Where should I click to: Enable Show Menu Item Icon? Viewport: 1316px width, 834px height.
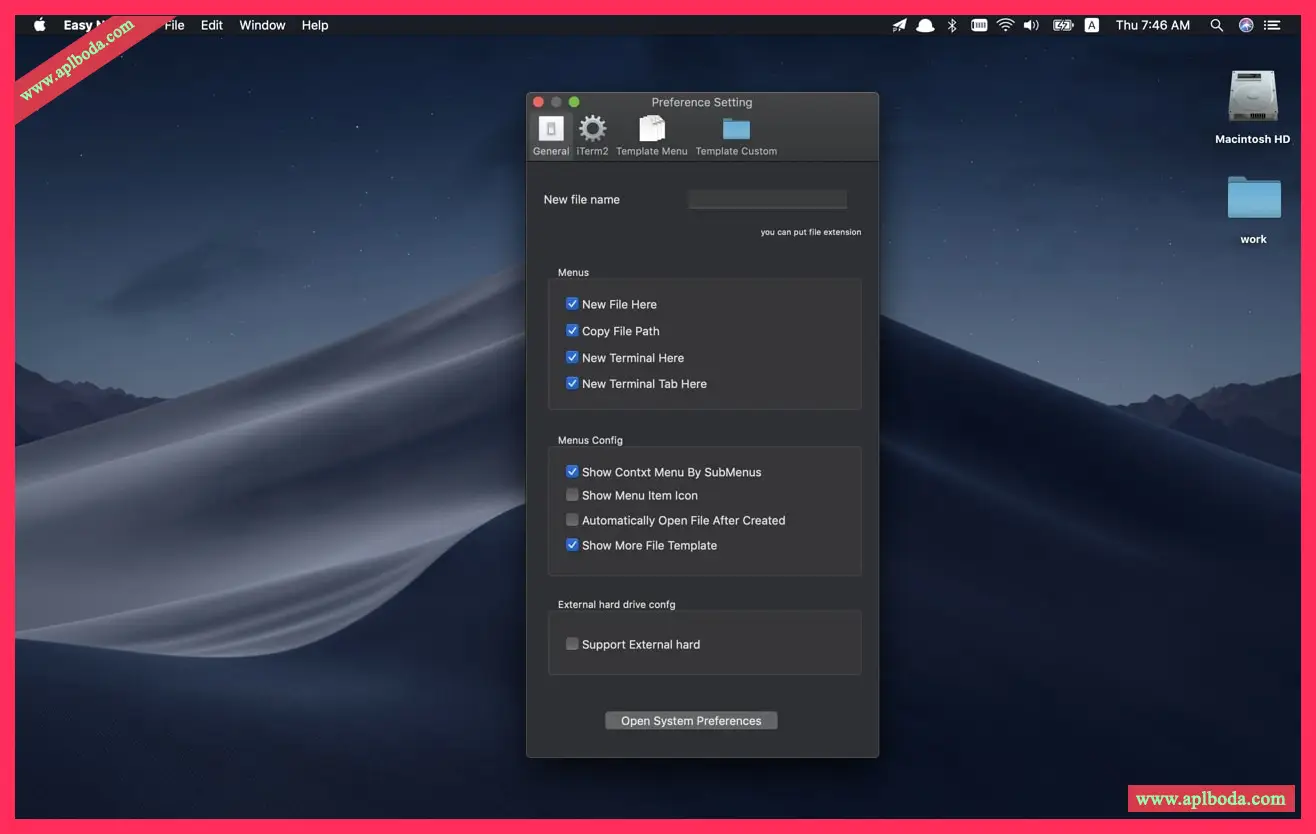point(572,495)
